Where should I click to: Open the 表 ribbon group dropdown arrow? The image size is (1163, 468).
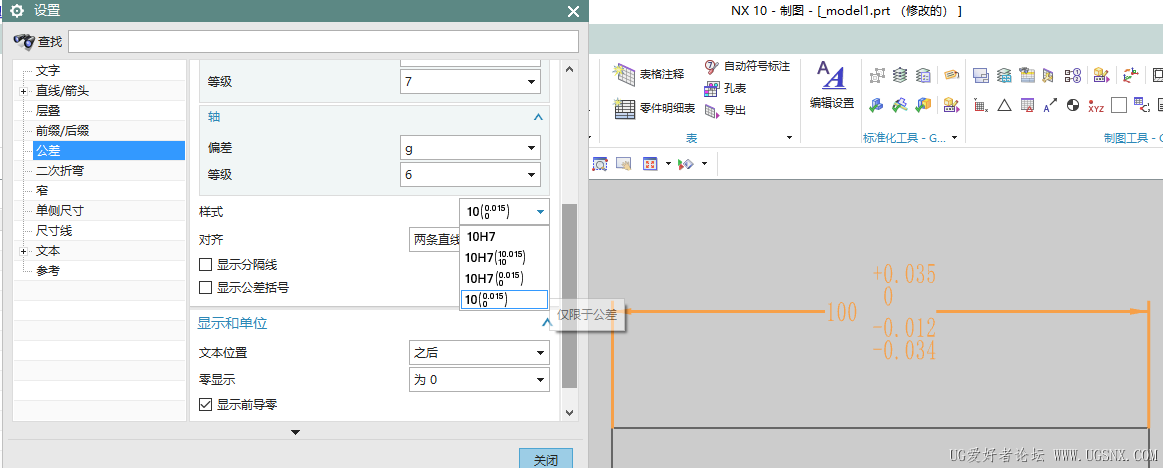[789, 138]
